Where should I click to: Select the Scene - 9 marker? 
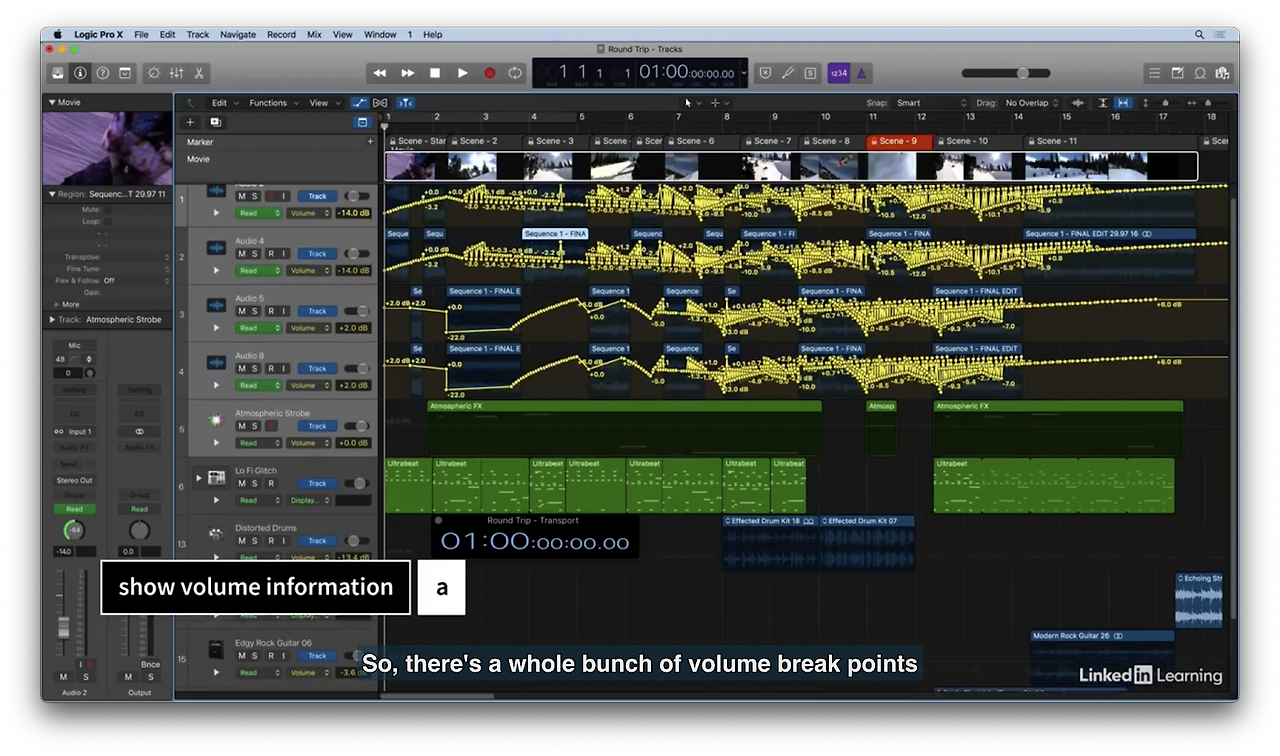pyautogui.click(x=899, y=142)
